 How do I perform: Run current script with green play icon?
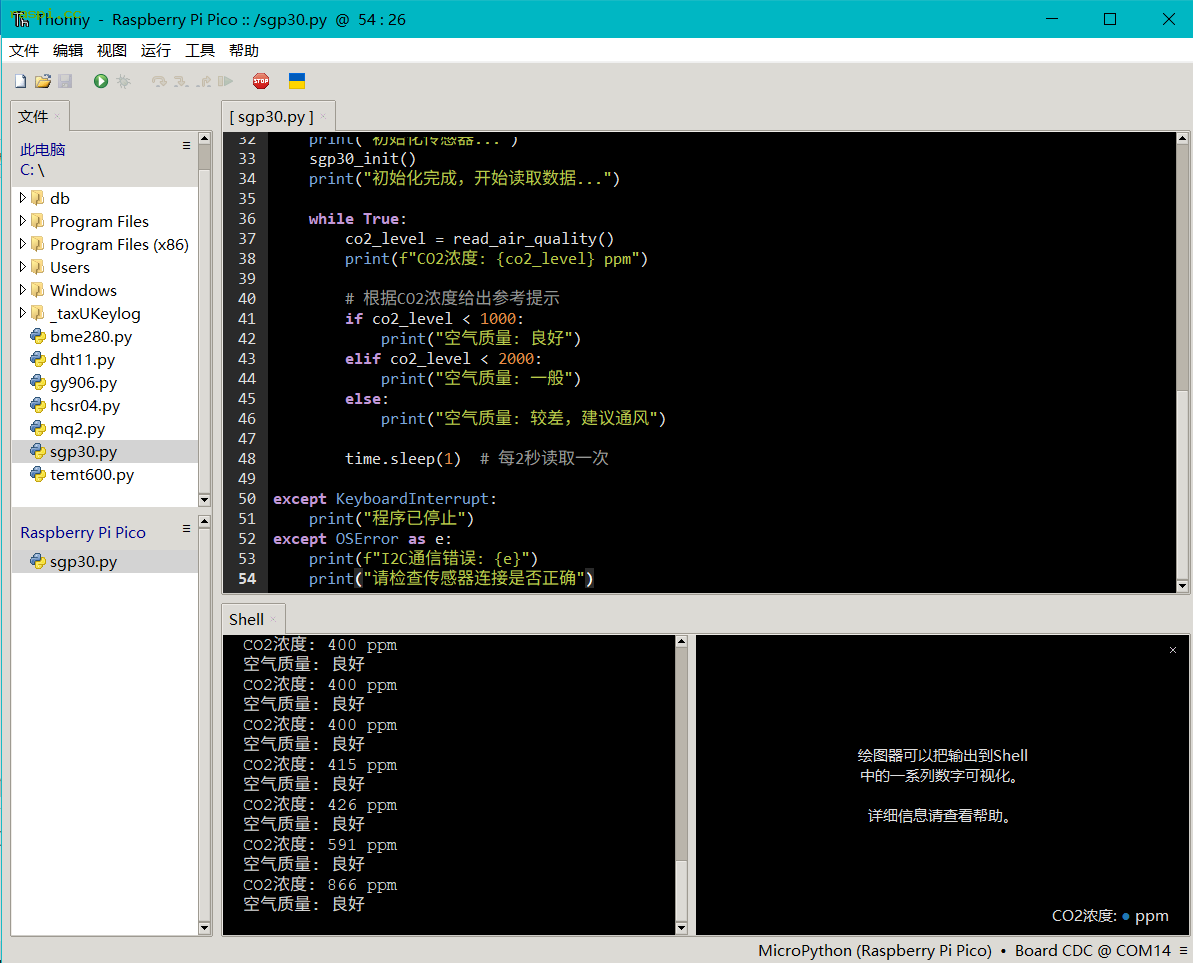point(101,81)
